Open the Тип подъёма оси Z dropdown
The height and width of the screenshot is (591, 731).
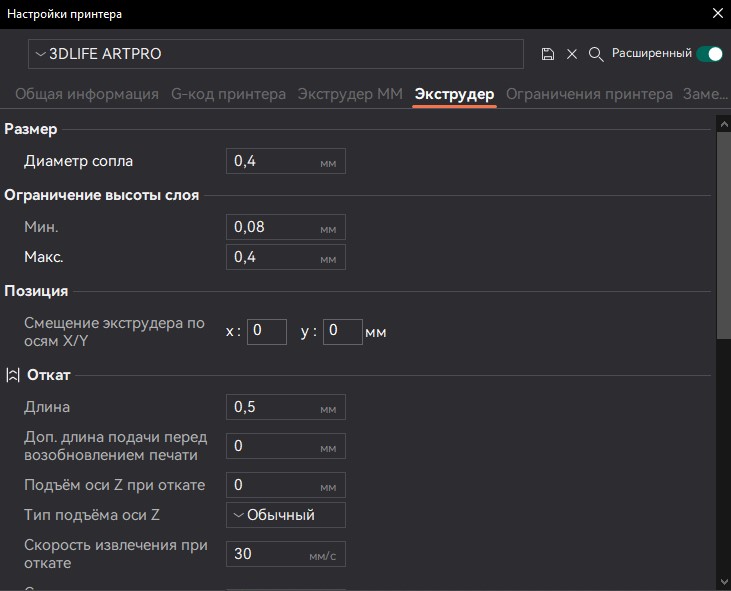(x=286, y=515)
